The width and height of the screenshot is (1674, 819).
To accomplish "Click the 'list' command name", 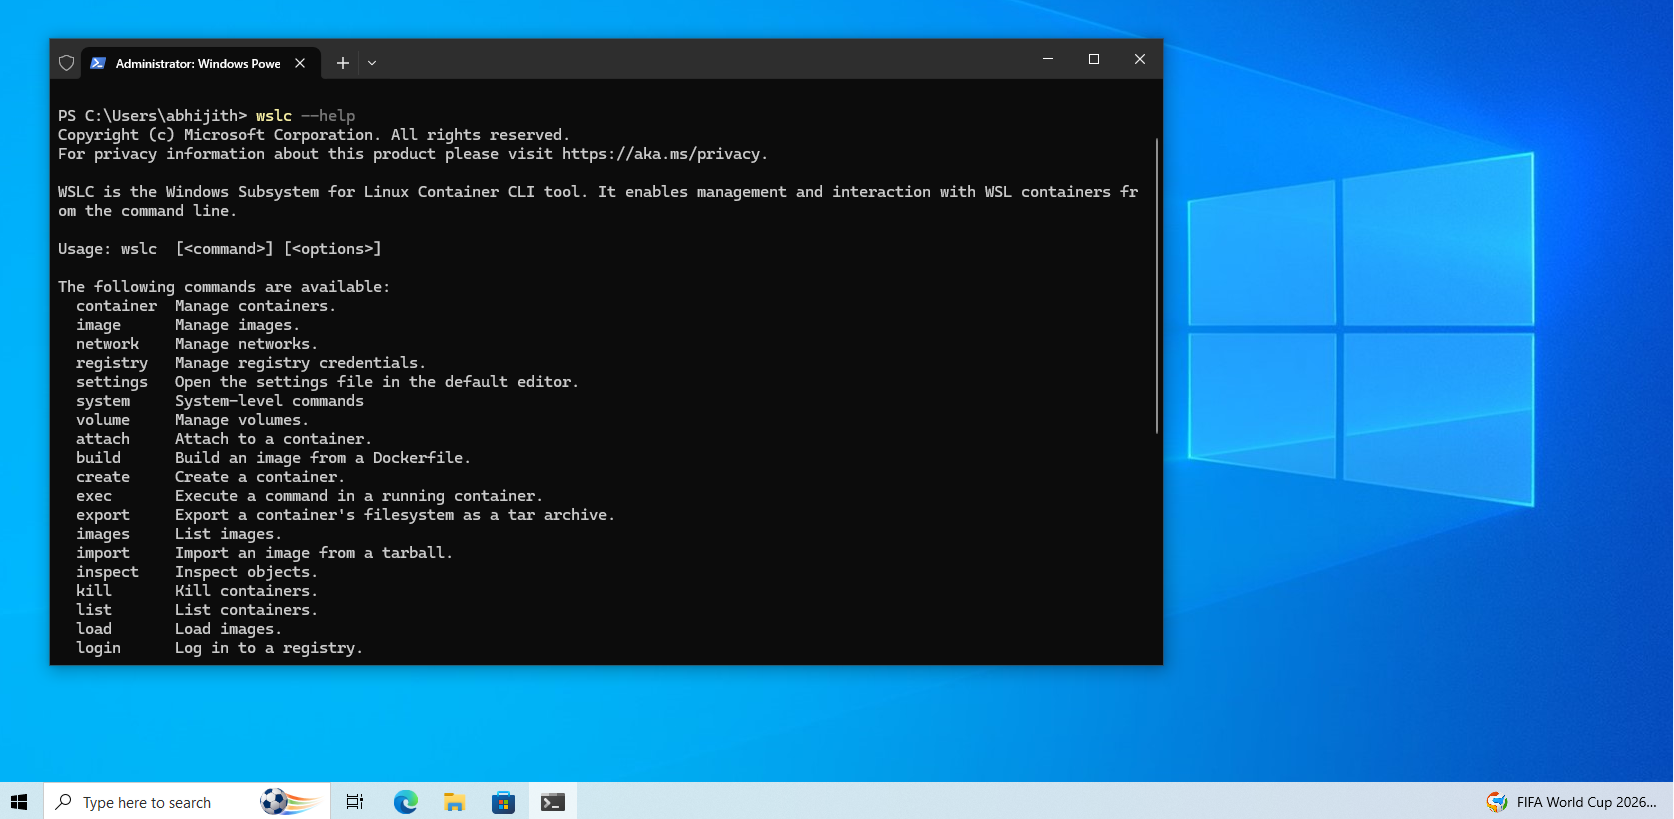I will [94, 610].
